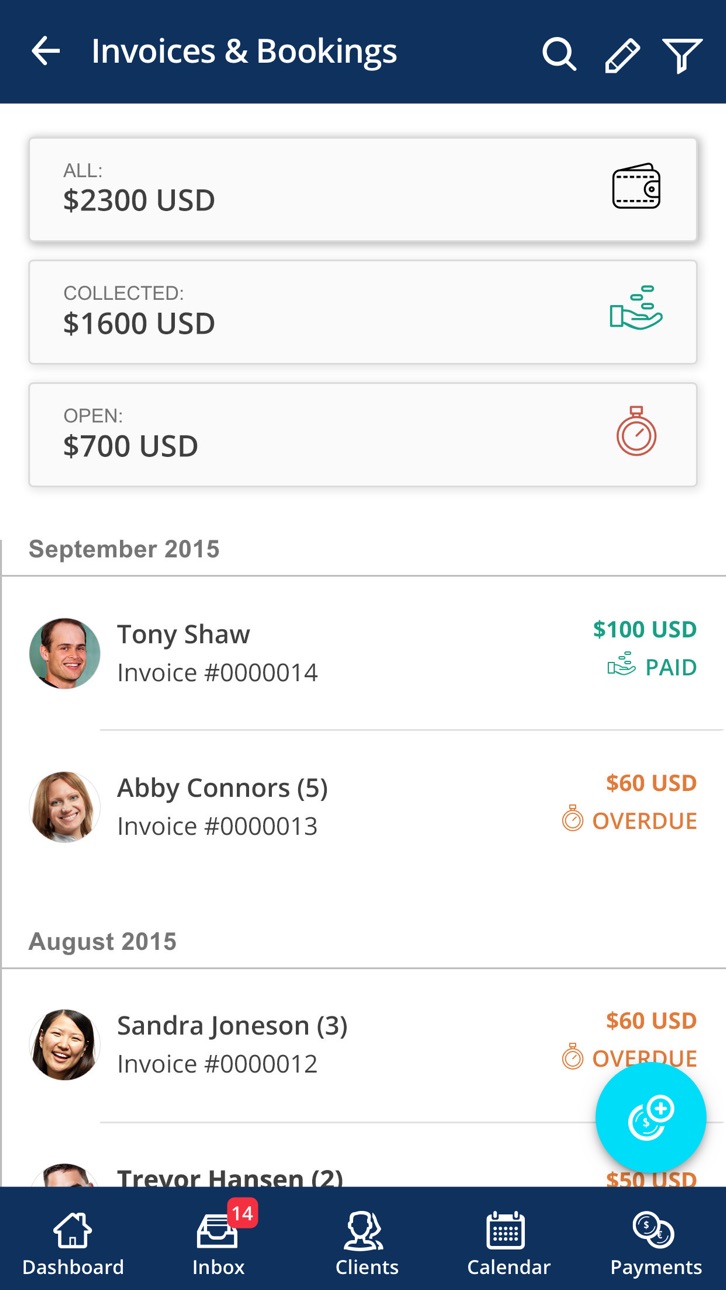Screen dimensions: 726x1290
Task: Select the ALL $2300 USD summary card
Action: (363, 189)
